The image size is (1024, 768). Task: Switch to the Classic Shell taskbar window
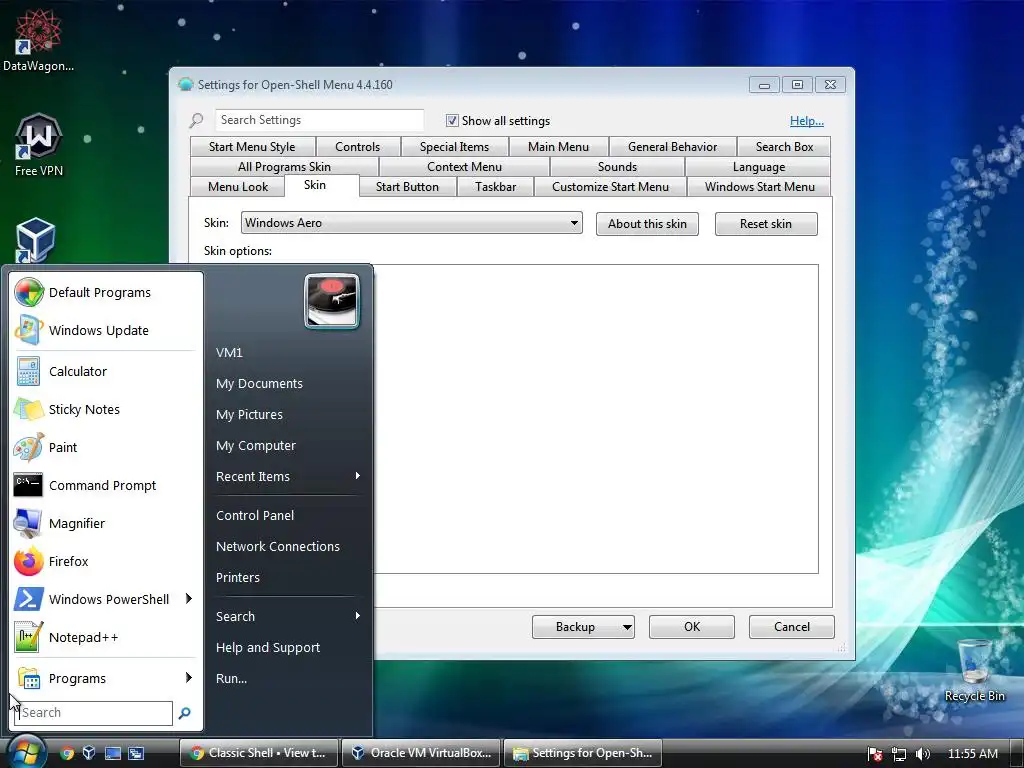[259, 753]
